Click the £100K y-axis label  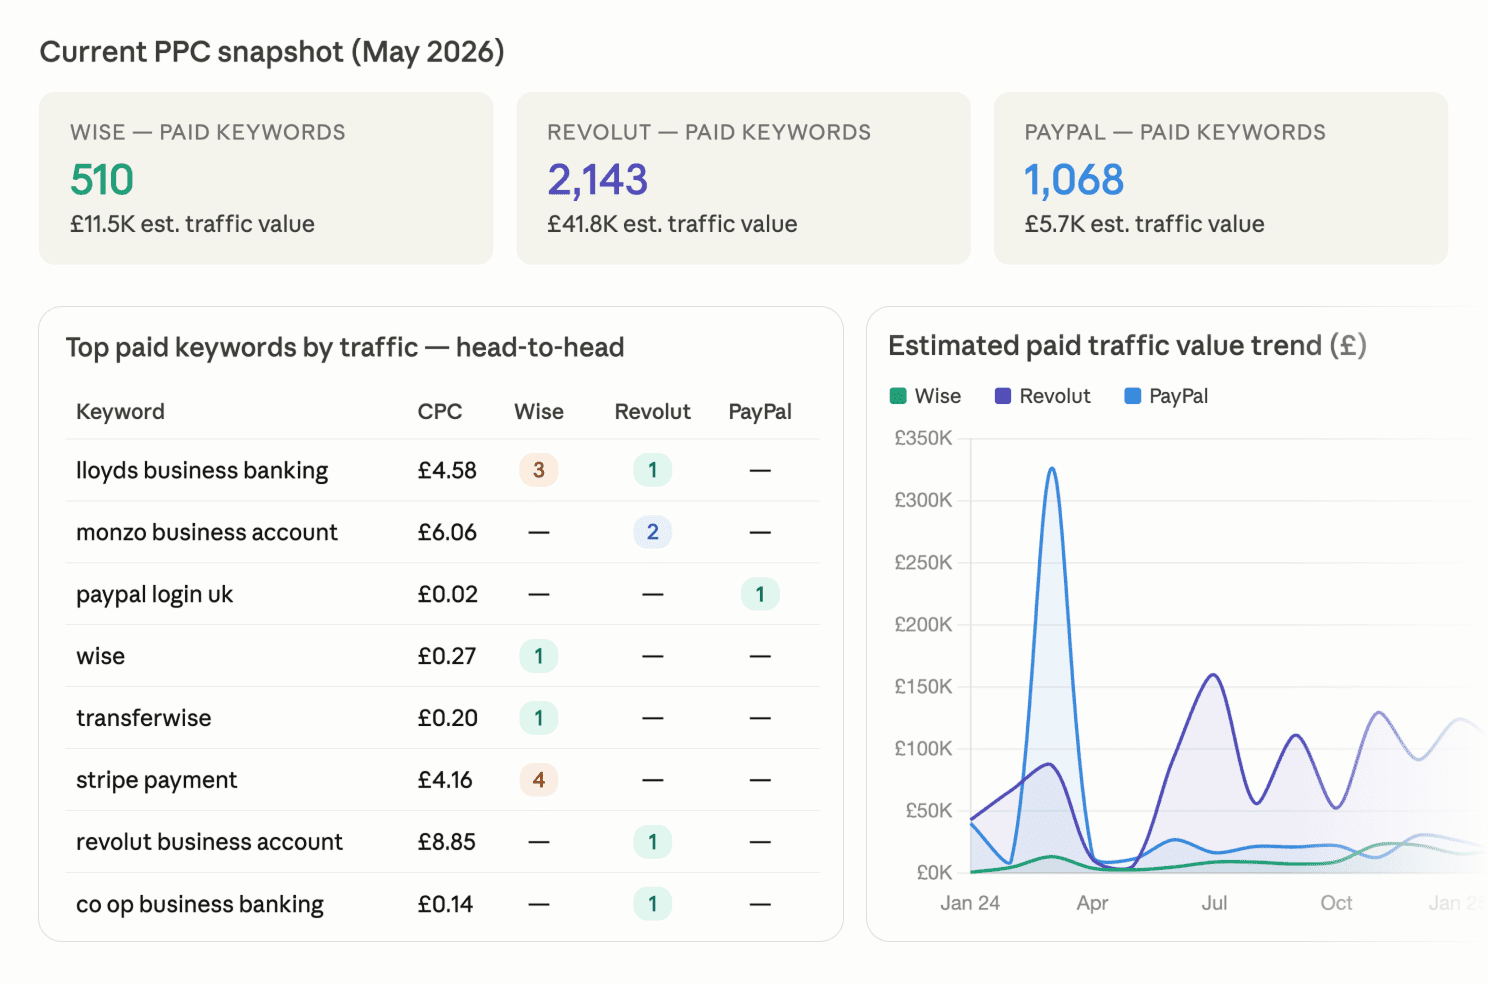[x=923, y=748]
